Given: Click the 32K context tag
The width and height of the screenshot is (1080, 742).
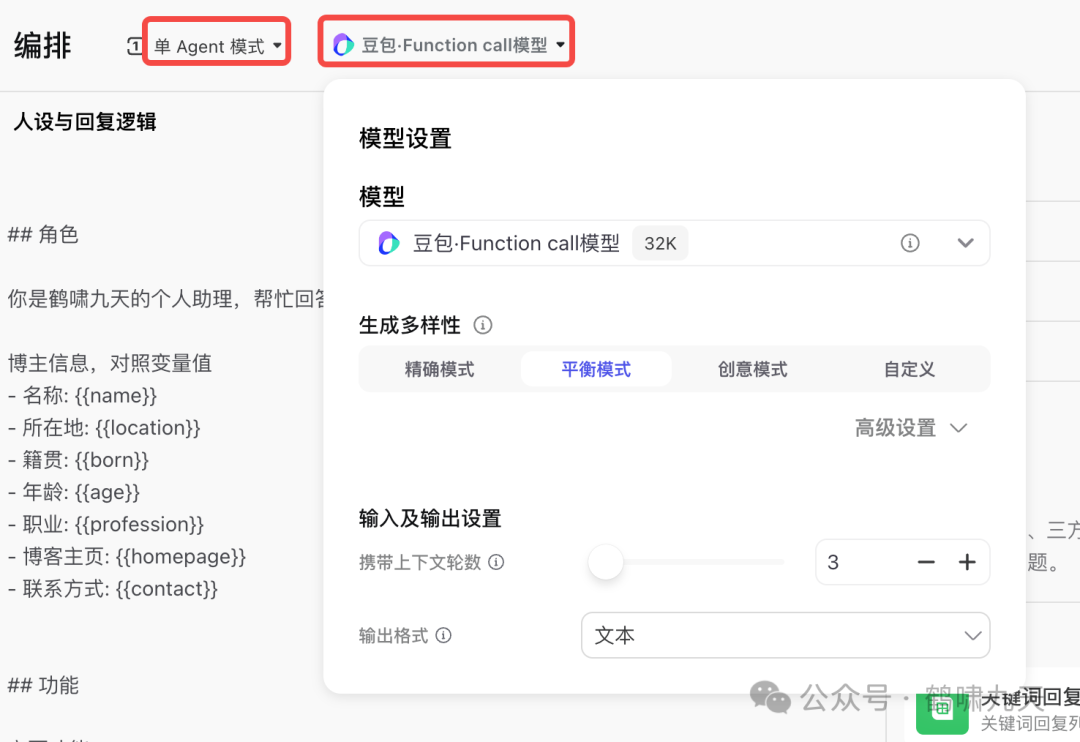Looking at the screenshot, I should click(660, 243).
